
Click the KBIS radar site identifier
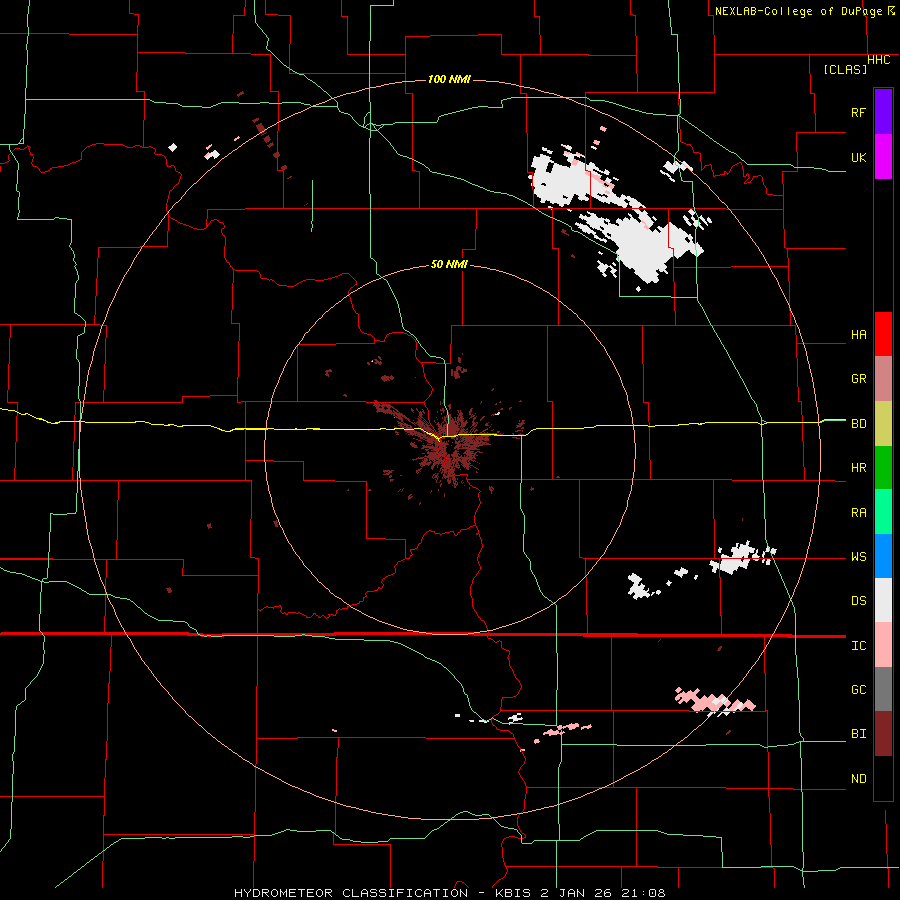pyautogui.click(x=510, y=893)
